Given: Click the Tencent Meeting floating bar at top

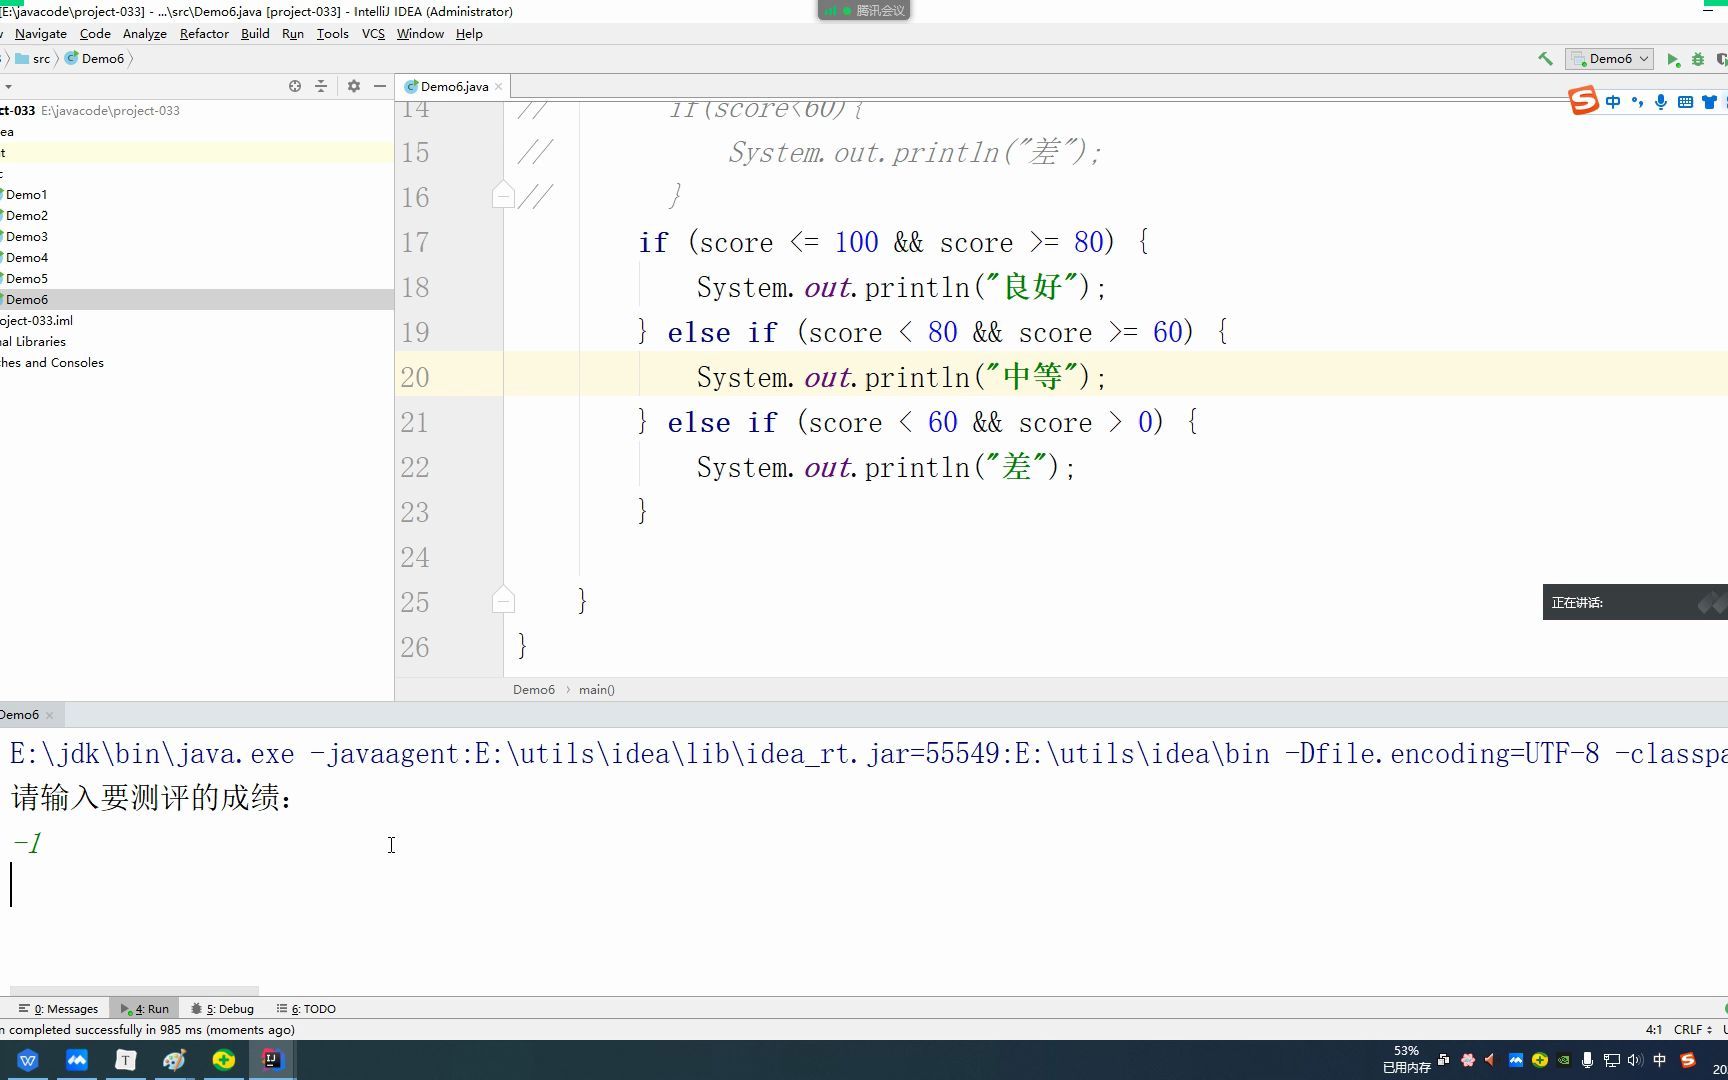Looking at the screenshot, I should tap(864, 10).
